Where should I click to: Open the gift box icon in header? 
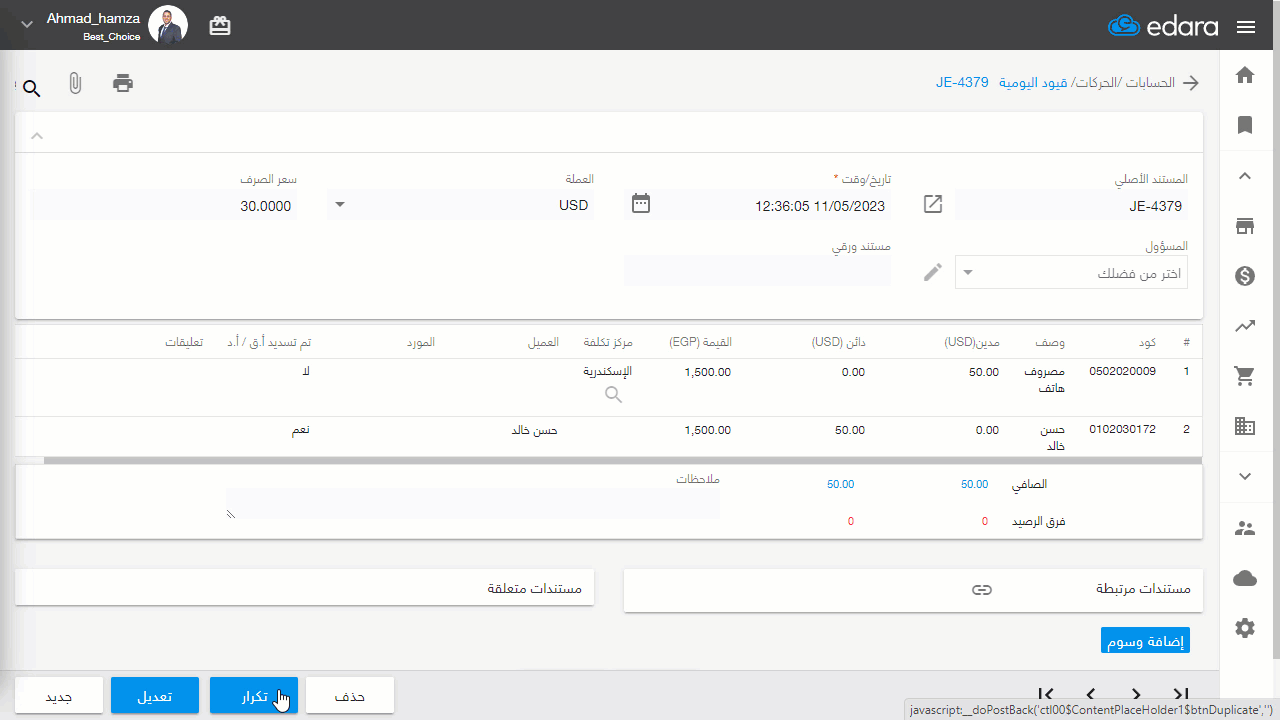[220, 27]
